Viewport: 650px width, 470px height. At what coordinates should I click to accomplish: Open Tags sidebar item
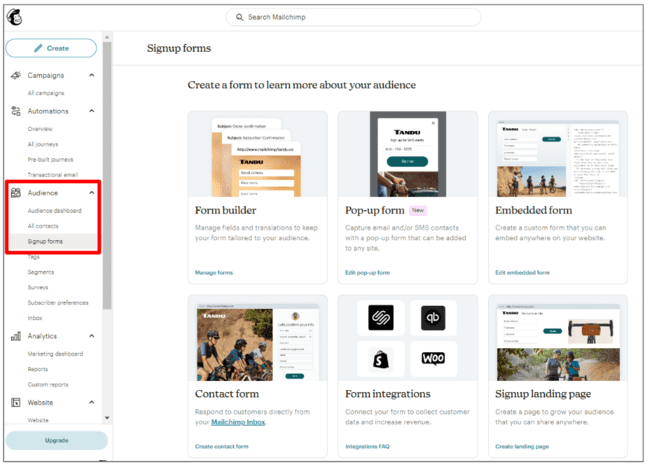34,257
